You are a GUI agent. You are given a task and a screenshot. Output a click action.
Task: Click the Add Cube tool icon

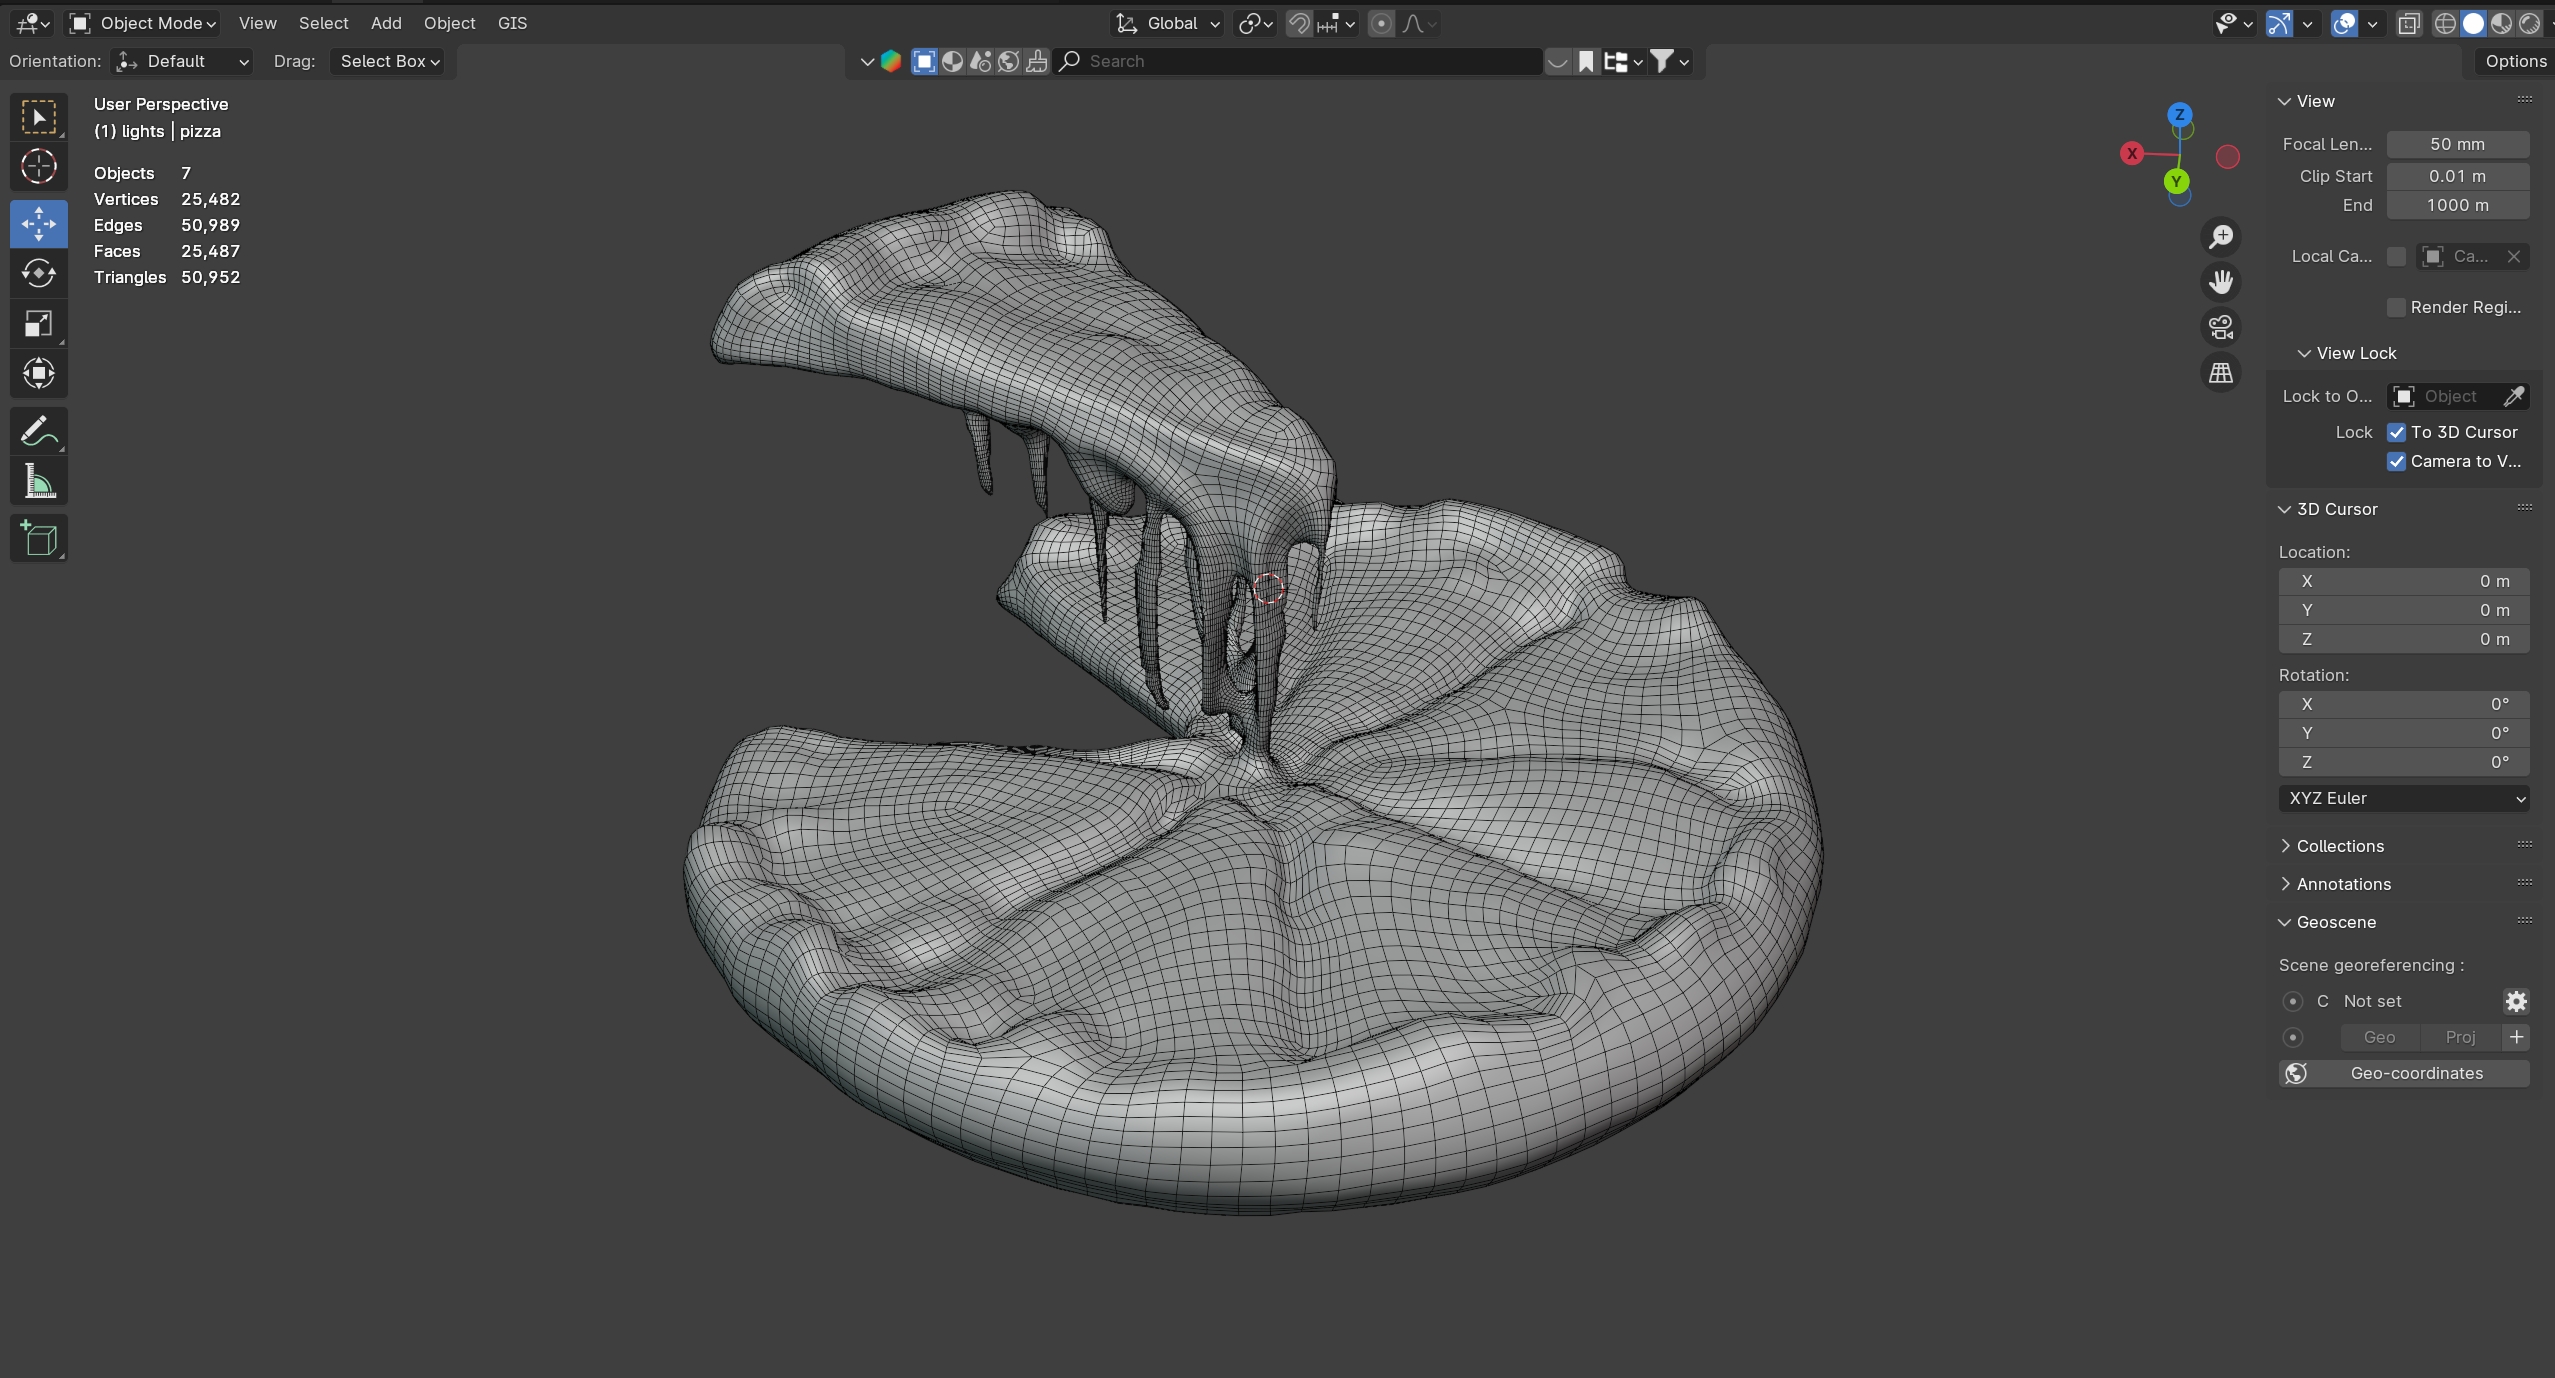(x=38, y=539)
